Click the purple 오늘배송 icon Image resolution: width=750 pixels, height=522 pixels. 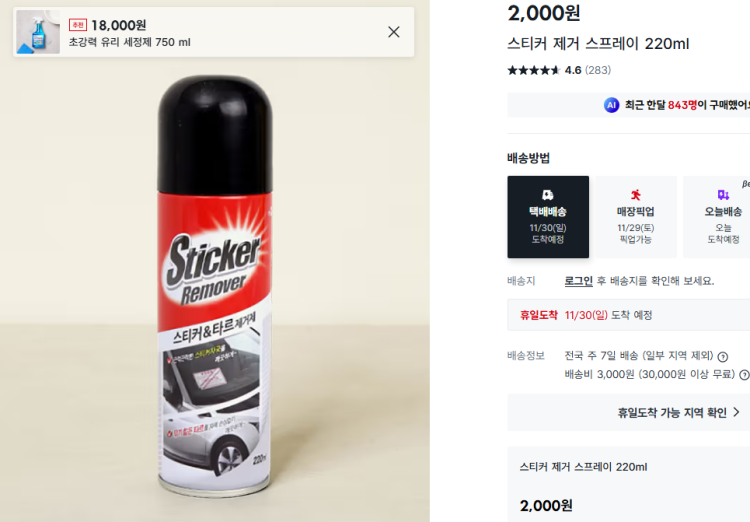pos(722,195)
